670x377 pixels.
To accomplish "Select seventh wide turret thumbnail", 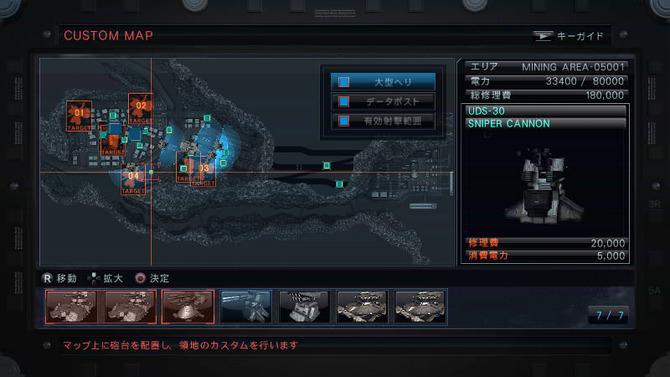I will 420,306.
